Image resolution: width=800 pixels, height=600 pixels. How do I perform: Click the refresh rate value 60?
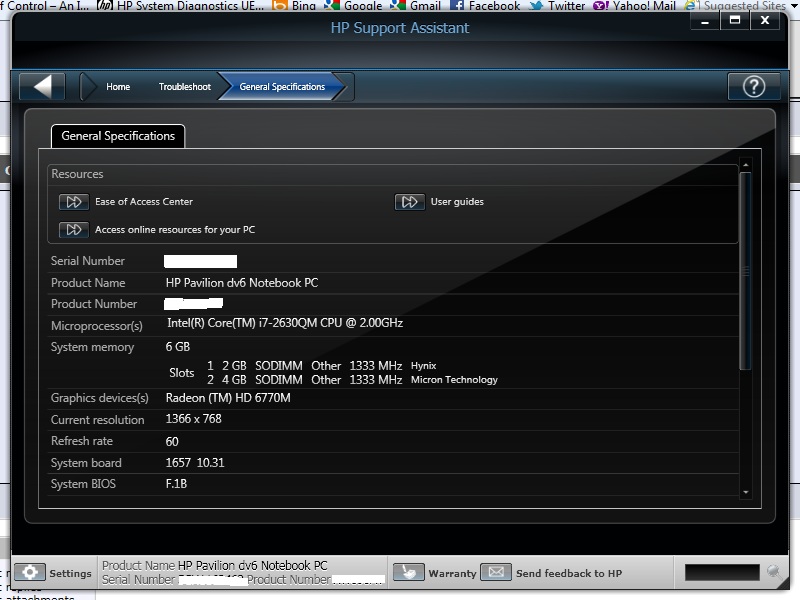(x=172, y=441)
